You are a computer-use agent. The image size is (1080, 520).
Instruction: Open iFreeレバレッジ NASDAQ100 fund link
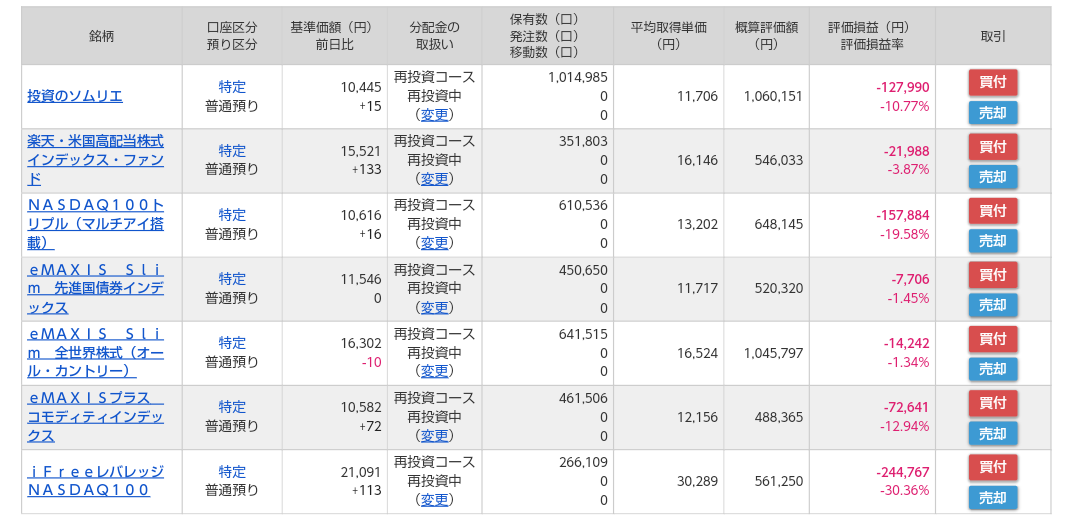coord(96,481)
